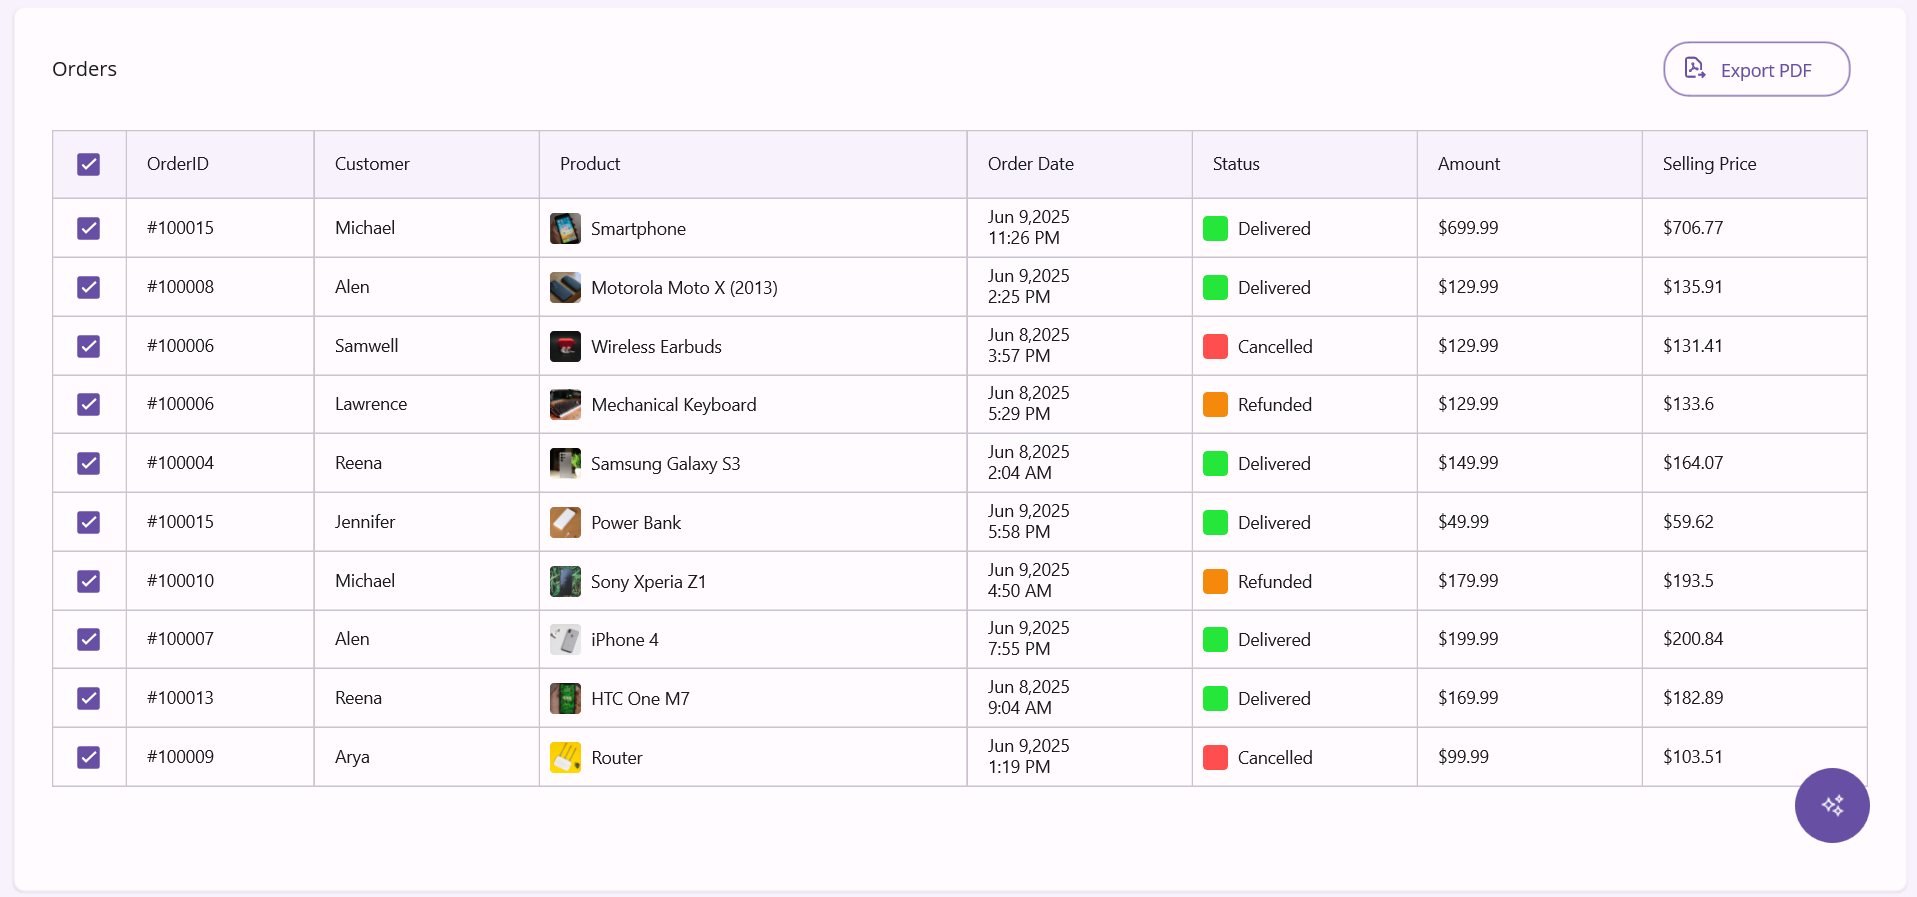The image size is (1917, 897).
Task: Click the red Cancelled swatch for Wireless Earbuds
Action: coord(1215,346)
